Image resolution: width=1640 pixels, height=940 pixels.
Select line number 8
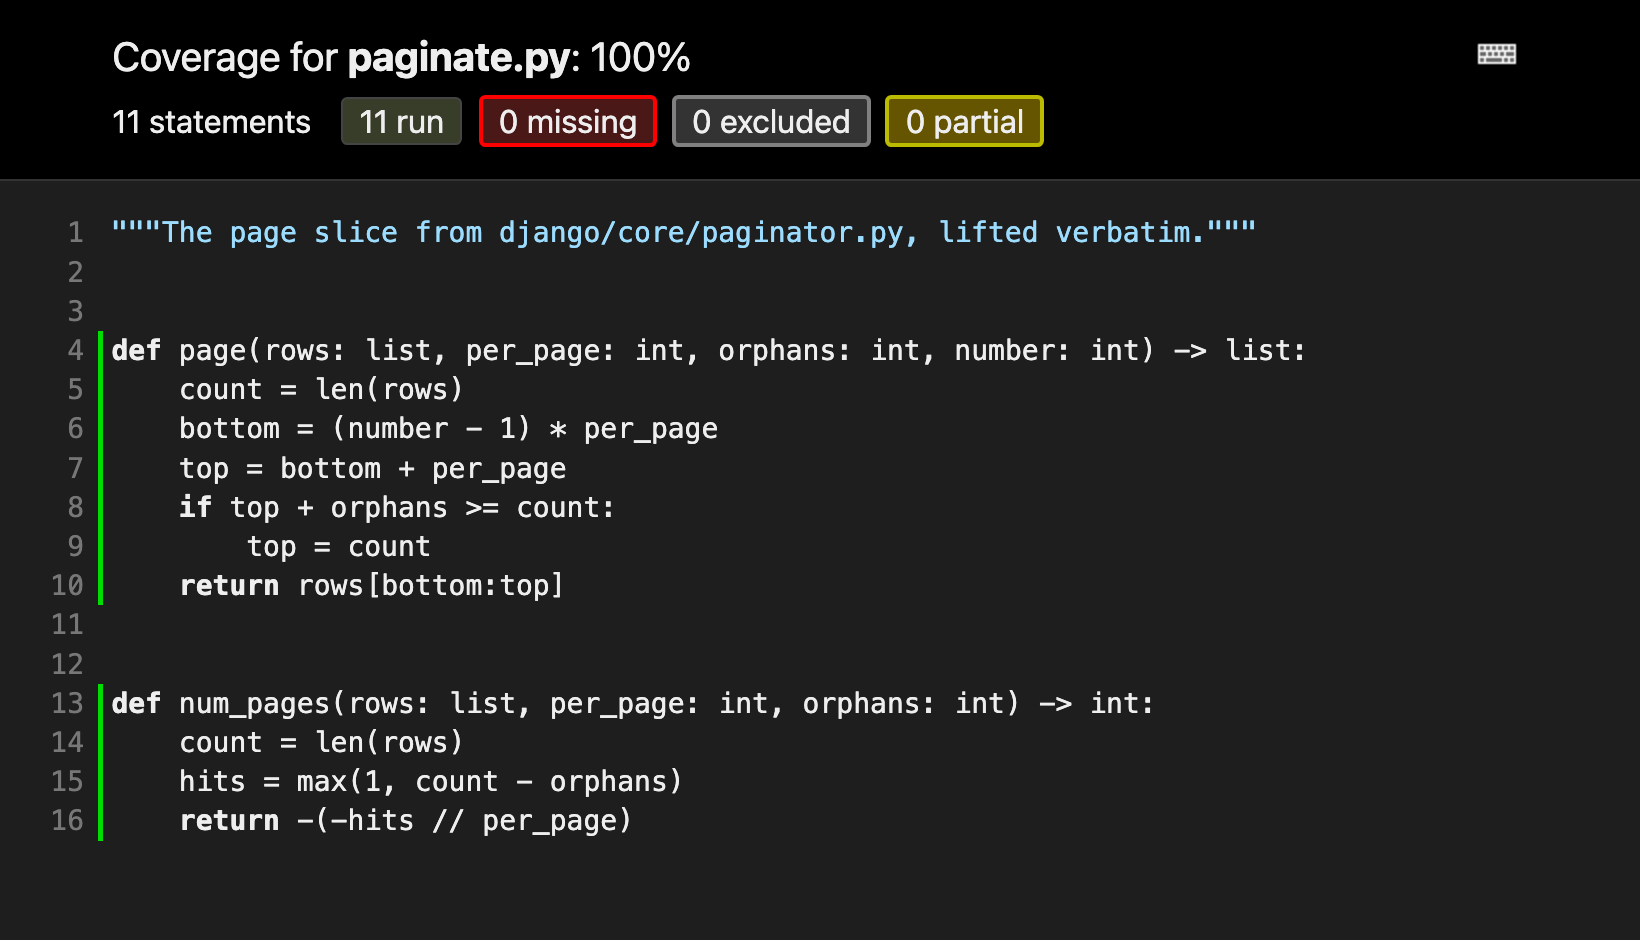(x=75, y=507)
